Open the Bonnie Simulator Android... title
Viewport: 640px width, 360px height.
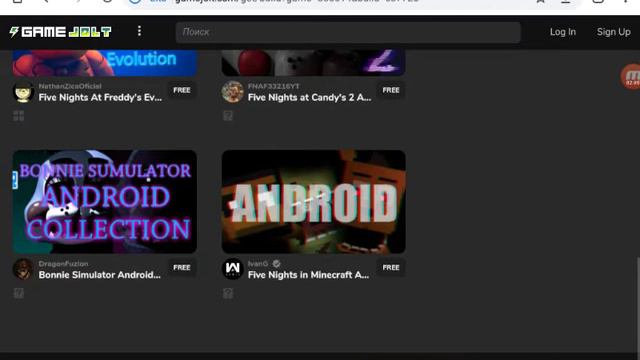[100, 275]
